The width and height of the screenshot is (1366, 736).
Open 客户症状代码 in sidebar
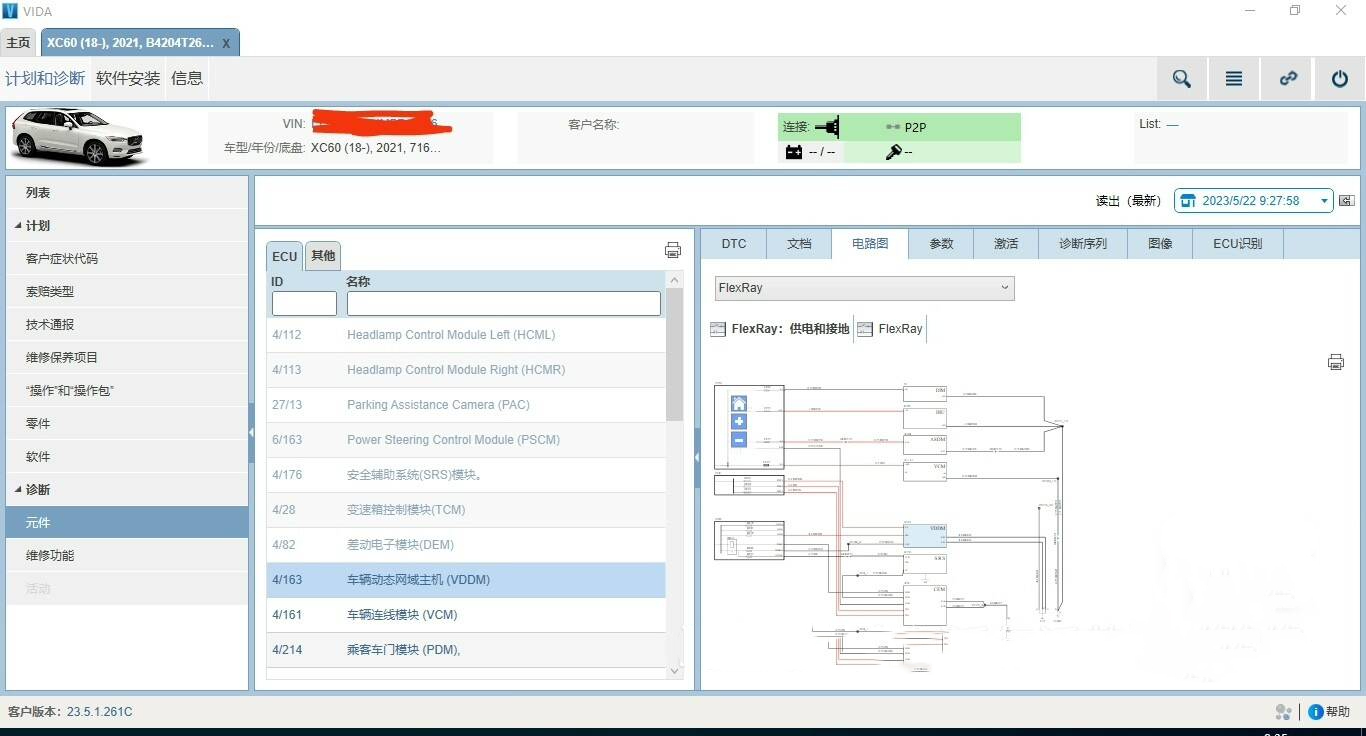127,259
